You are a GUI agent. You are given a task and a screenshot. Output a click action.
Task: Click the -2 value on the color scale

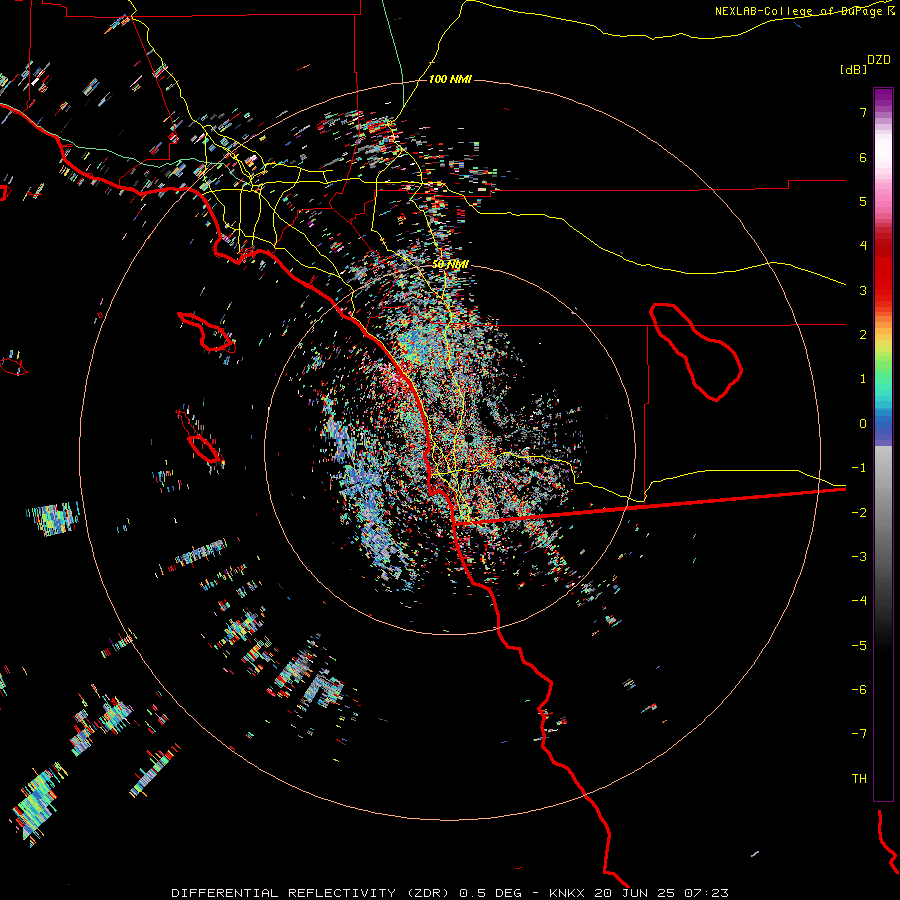pos(859,513)
